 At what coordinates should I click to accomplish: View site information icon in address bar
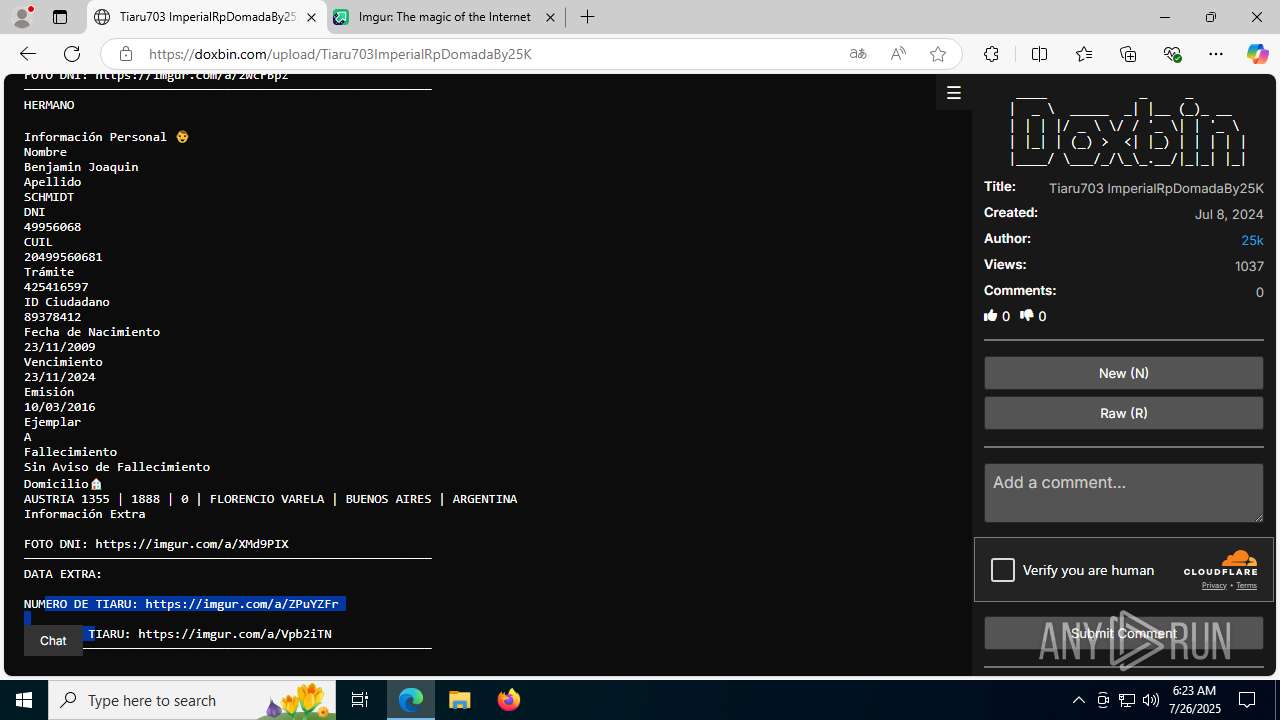point(125,54)
